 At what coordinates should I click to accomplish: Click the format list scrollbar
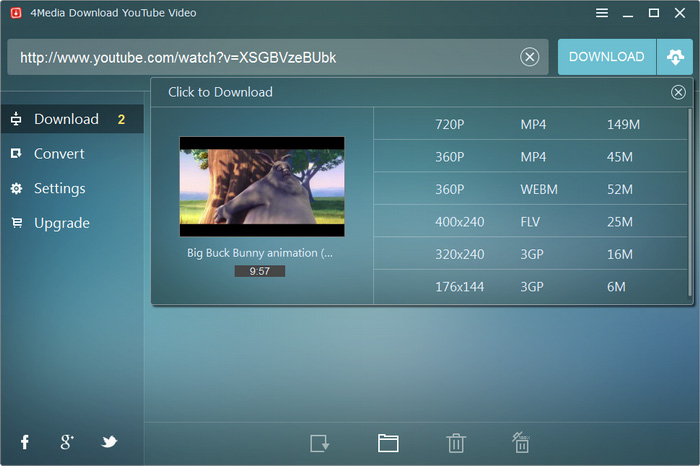pyautogui.click(x=690, y=202)
